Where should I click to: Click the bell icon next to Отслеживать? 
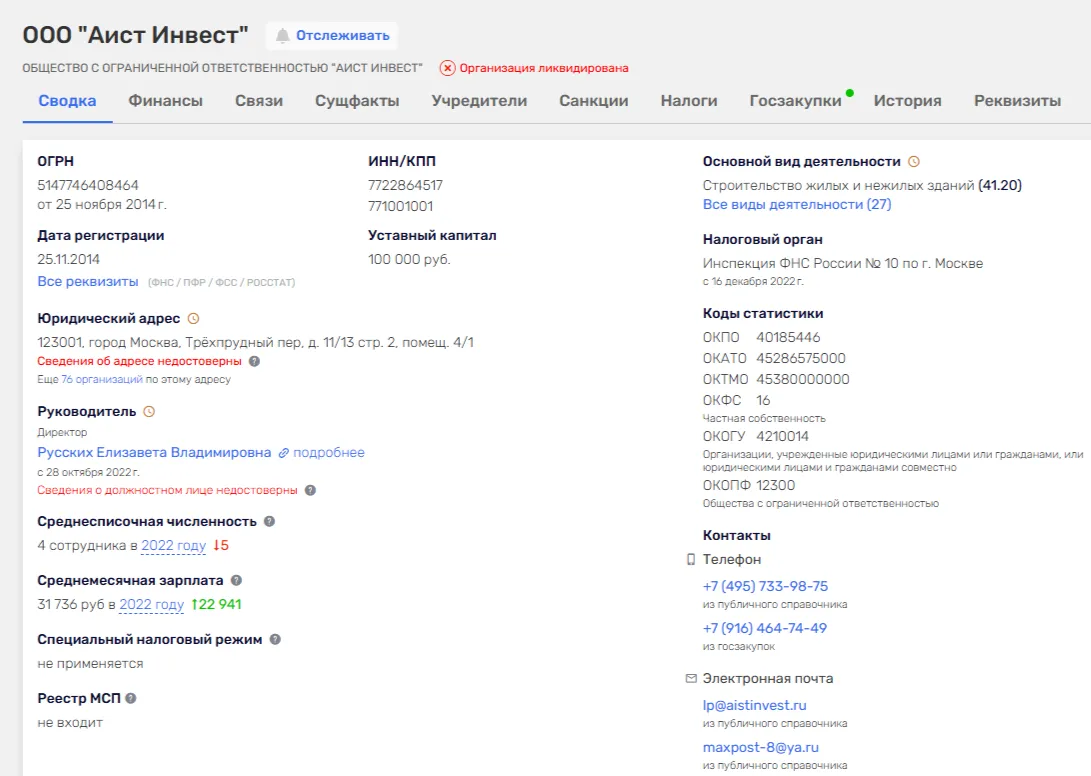(282, 35)
